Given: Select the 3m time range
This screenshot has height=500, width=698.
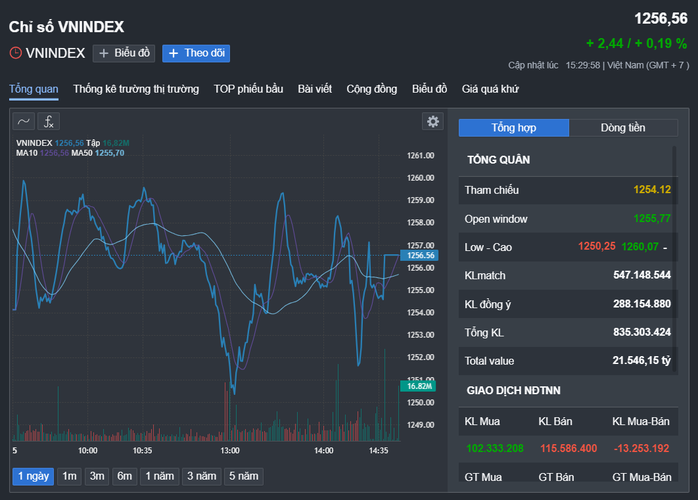Looking at the screenshot, I should 97,476.
